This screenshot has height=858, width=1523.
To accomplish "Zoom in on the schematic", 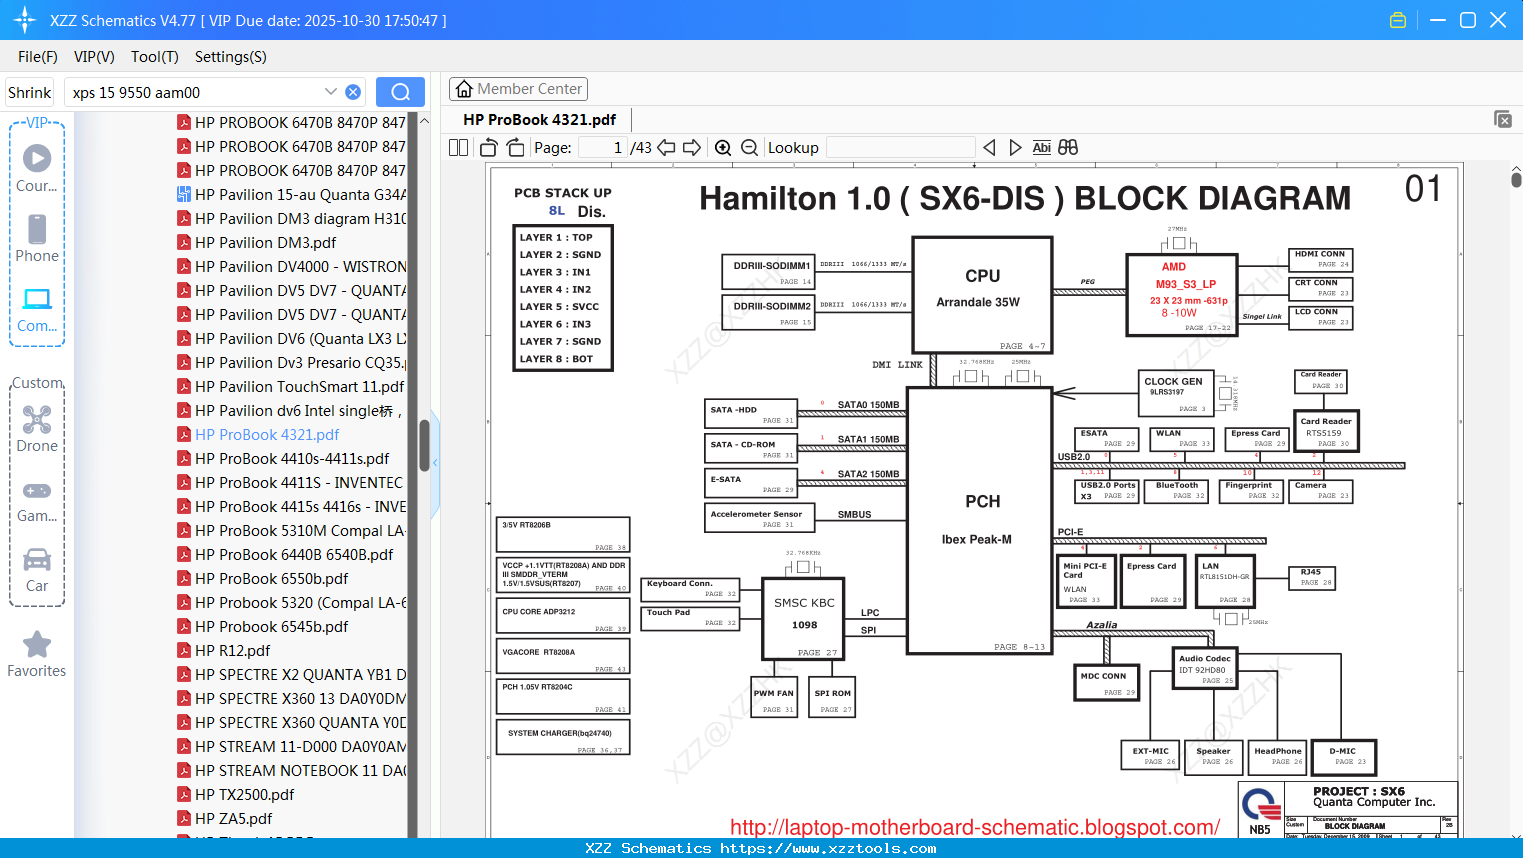I will coord(723,147).
